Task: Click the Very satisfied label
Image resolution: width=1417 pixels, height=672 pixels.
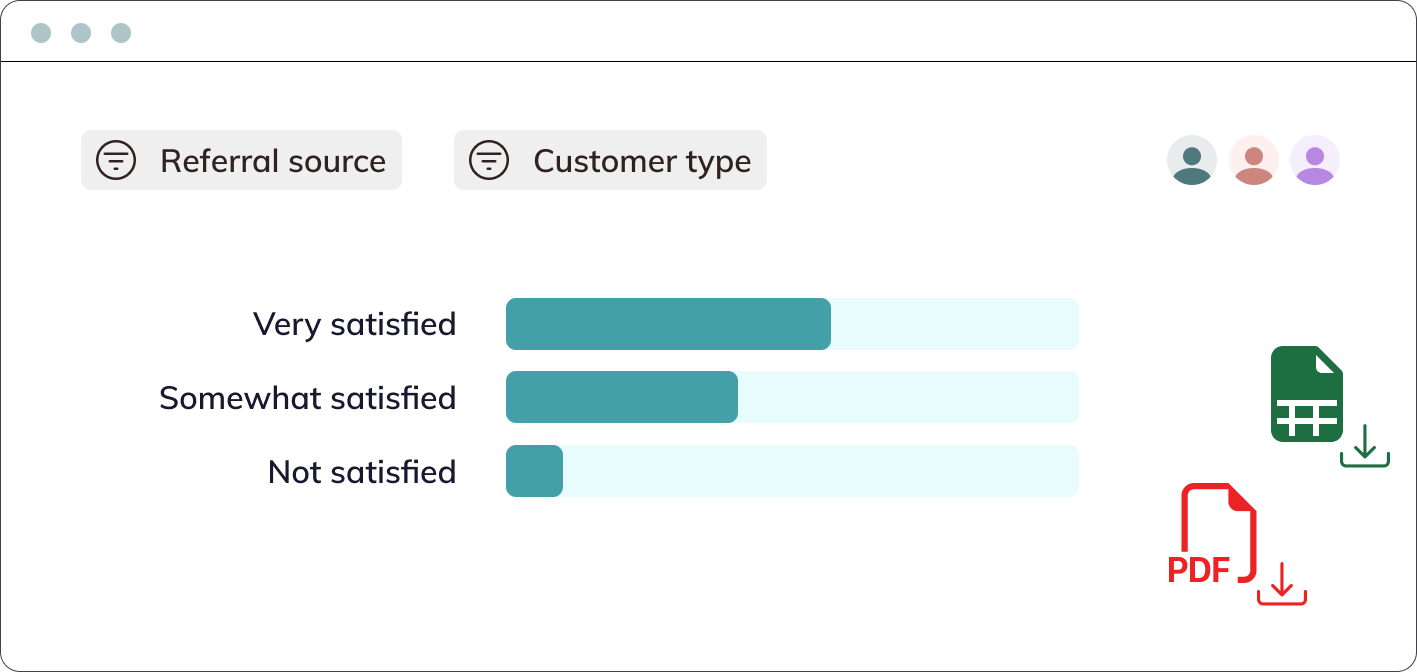Action: tap(355, 323)
